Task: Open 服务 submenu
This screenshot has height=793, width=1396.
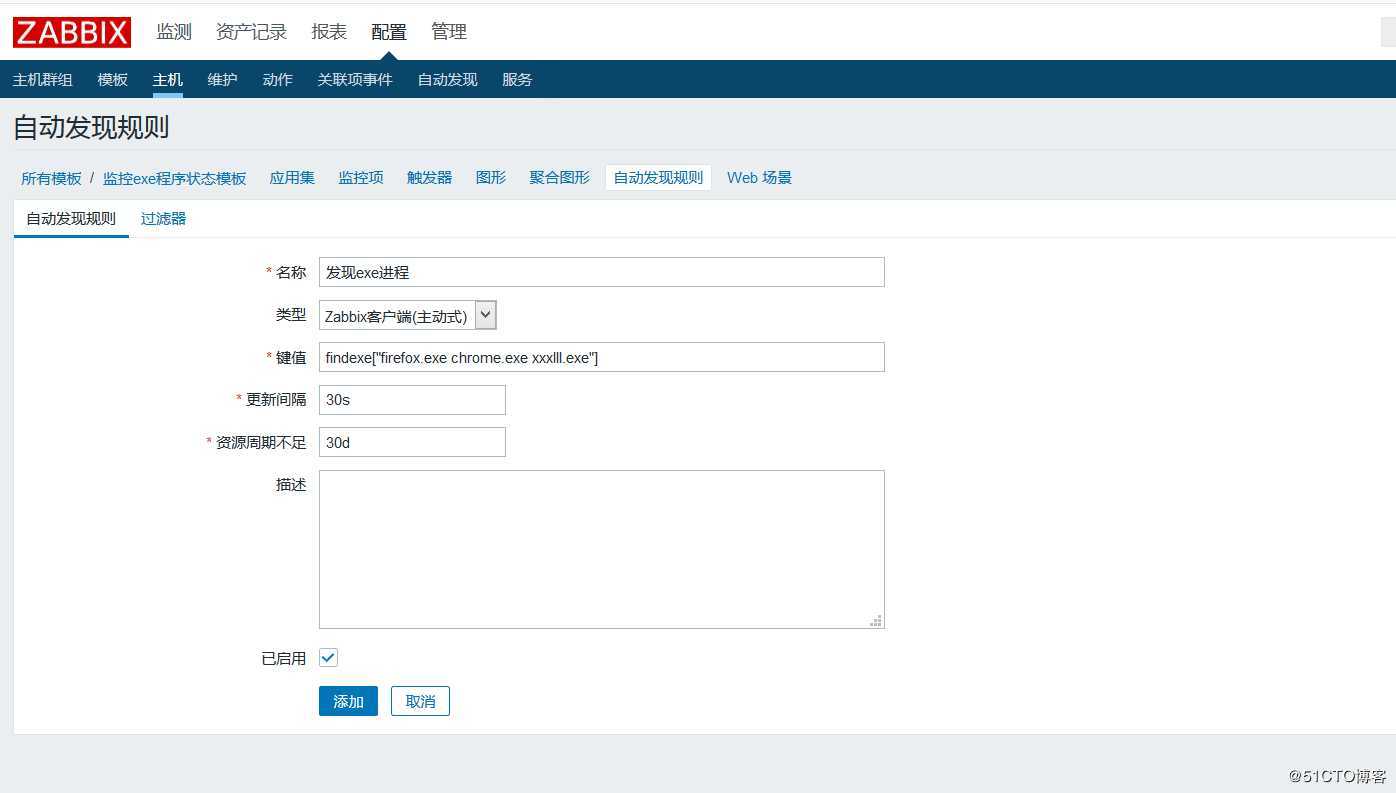Action: [518, 79]
